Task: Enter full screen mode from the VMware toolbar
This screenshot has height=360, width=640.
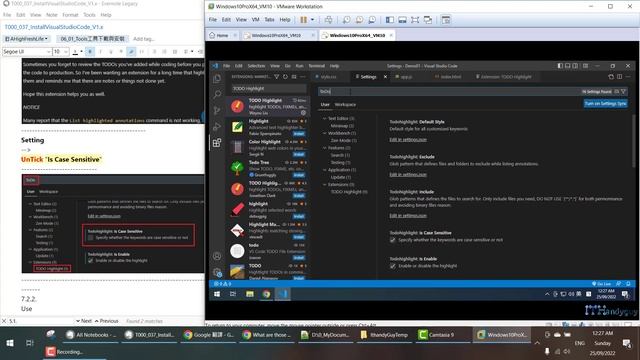Action: (x=415, y=20)
